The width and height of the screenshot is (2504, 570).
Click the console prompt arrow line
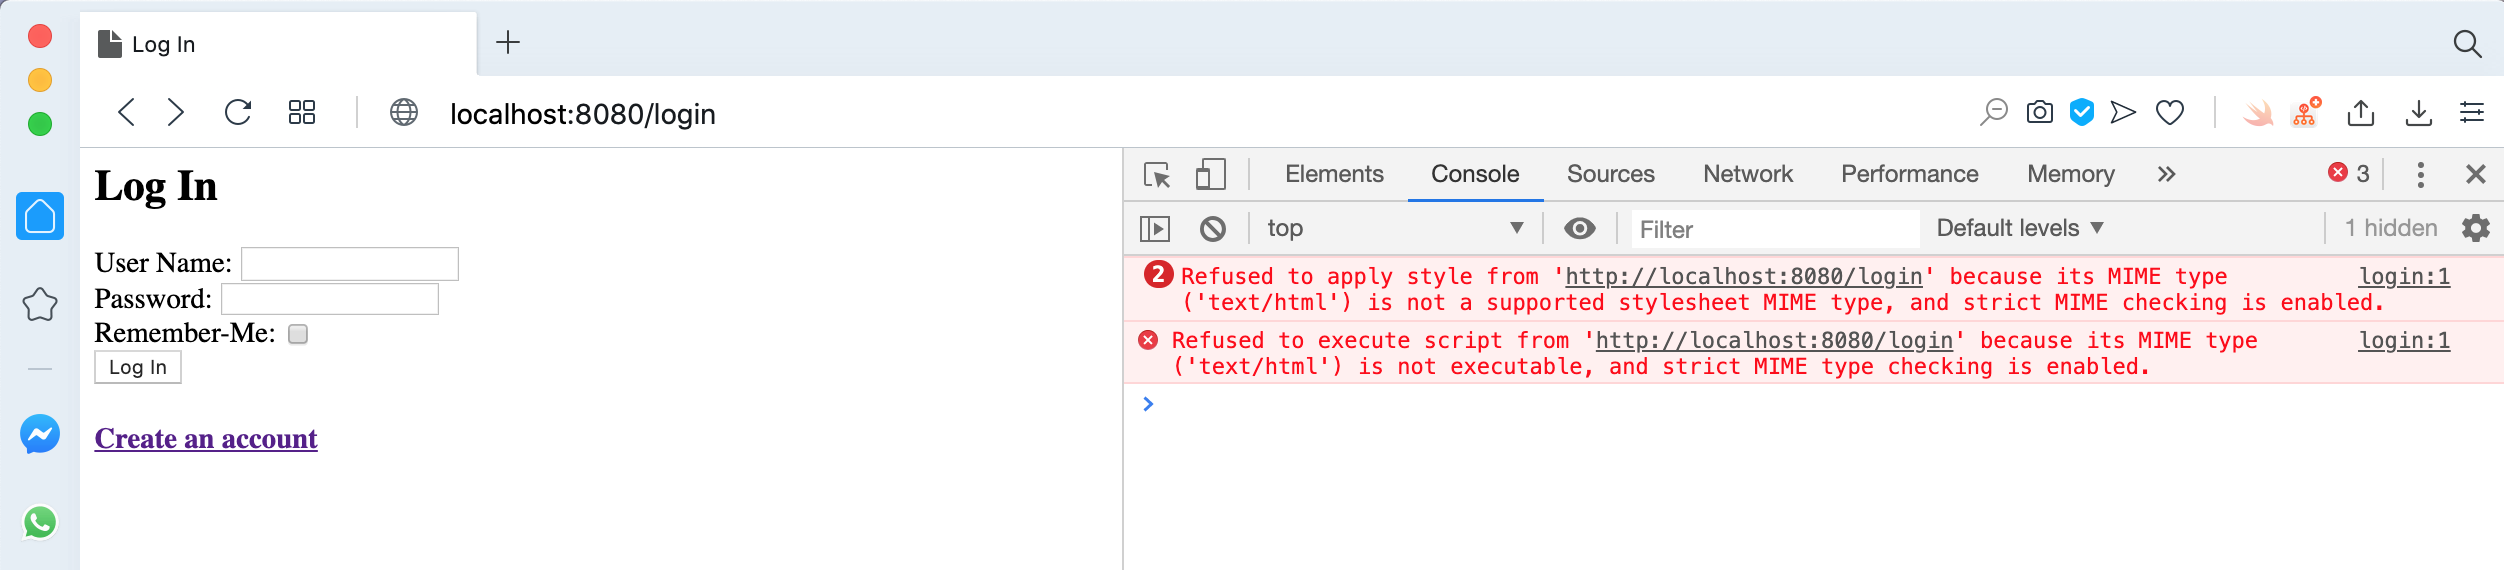pyautogui.click(x=1148, y=403)
